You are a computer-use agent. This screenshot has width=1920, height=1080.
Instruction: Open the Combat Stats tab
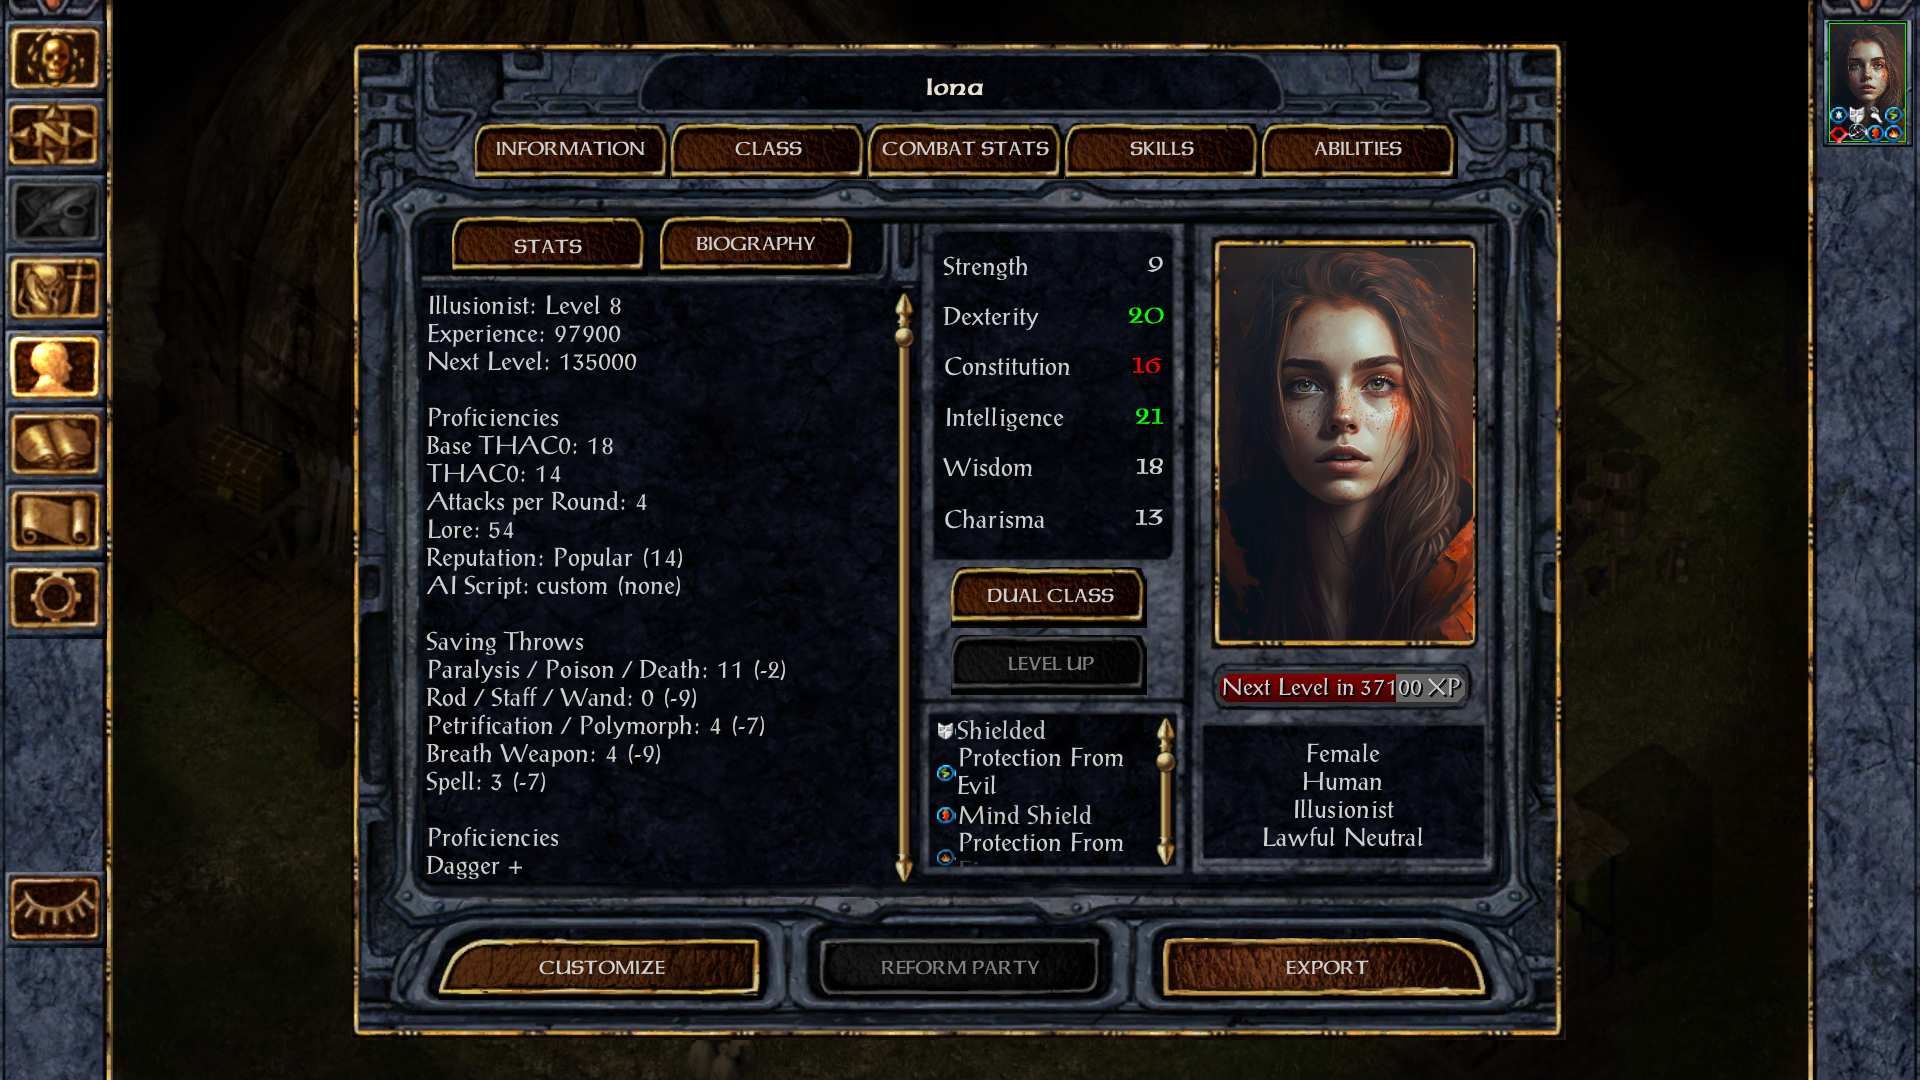click(x=965, y=149)
